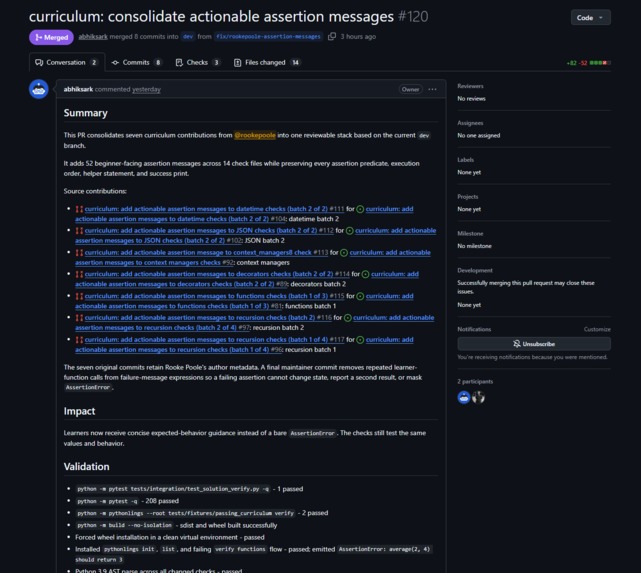The image size is (641, 573).
Task: Click open issue icon before #92 link
Action: 344,253
